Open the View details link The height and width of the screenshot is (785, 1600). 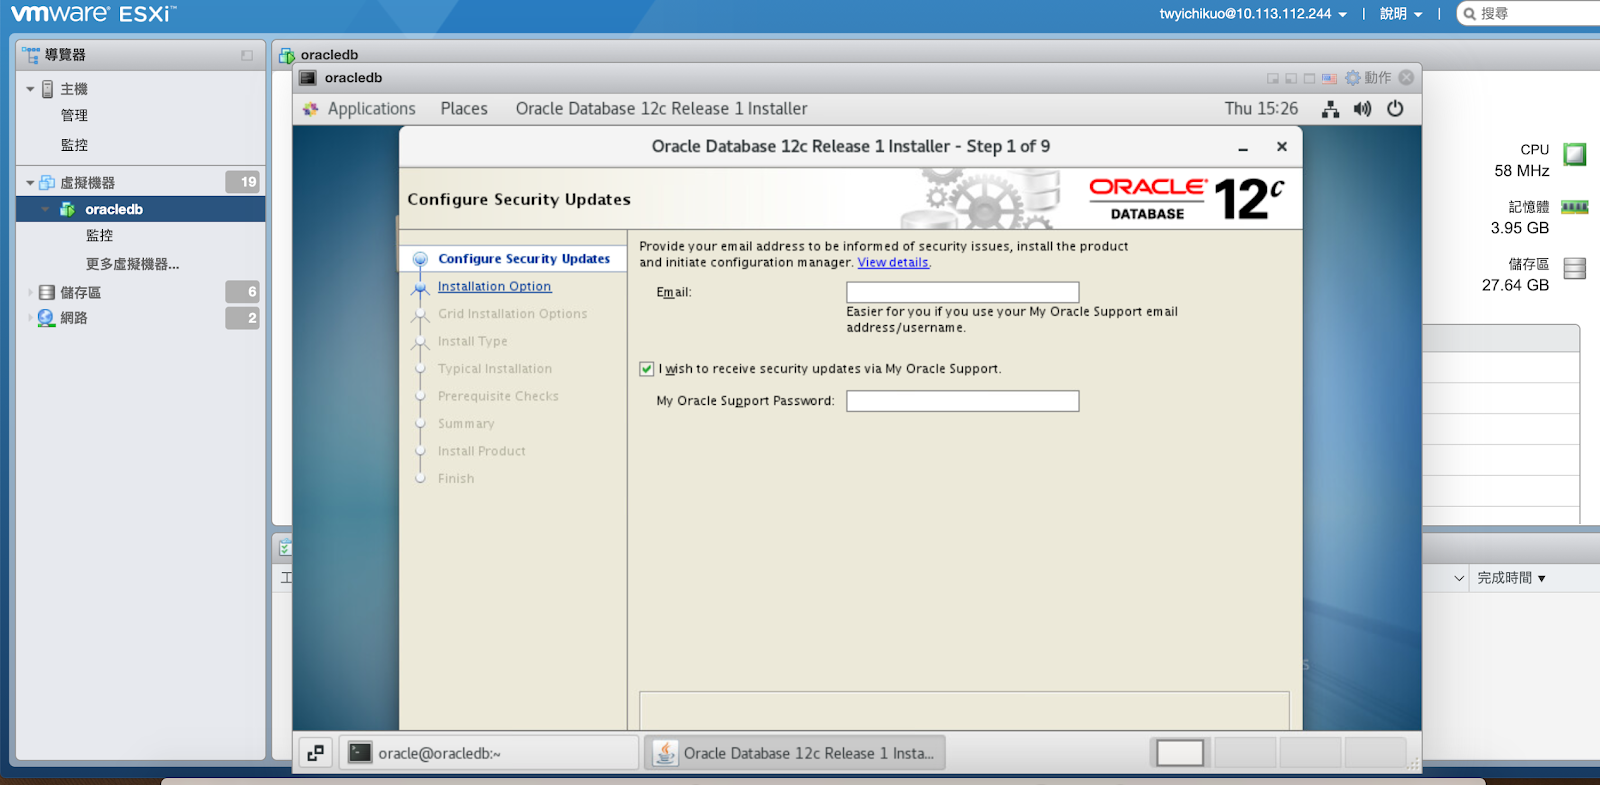[x=893, y=263]
